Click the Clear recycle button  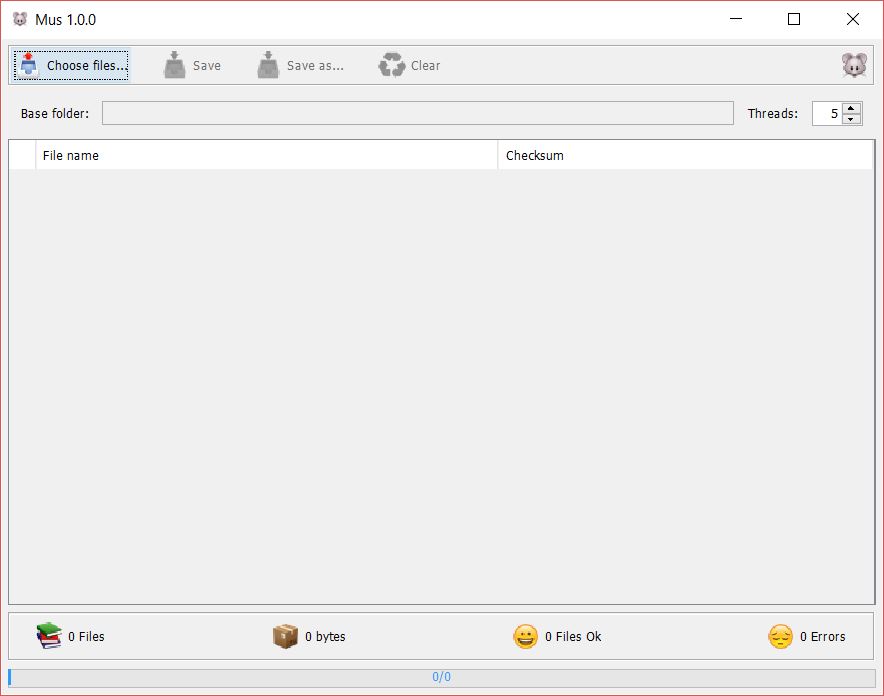tap(409, 65)
